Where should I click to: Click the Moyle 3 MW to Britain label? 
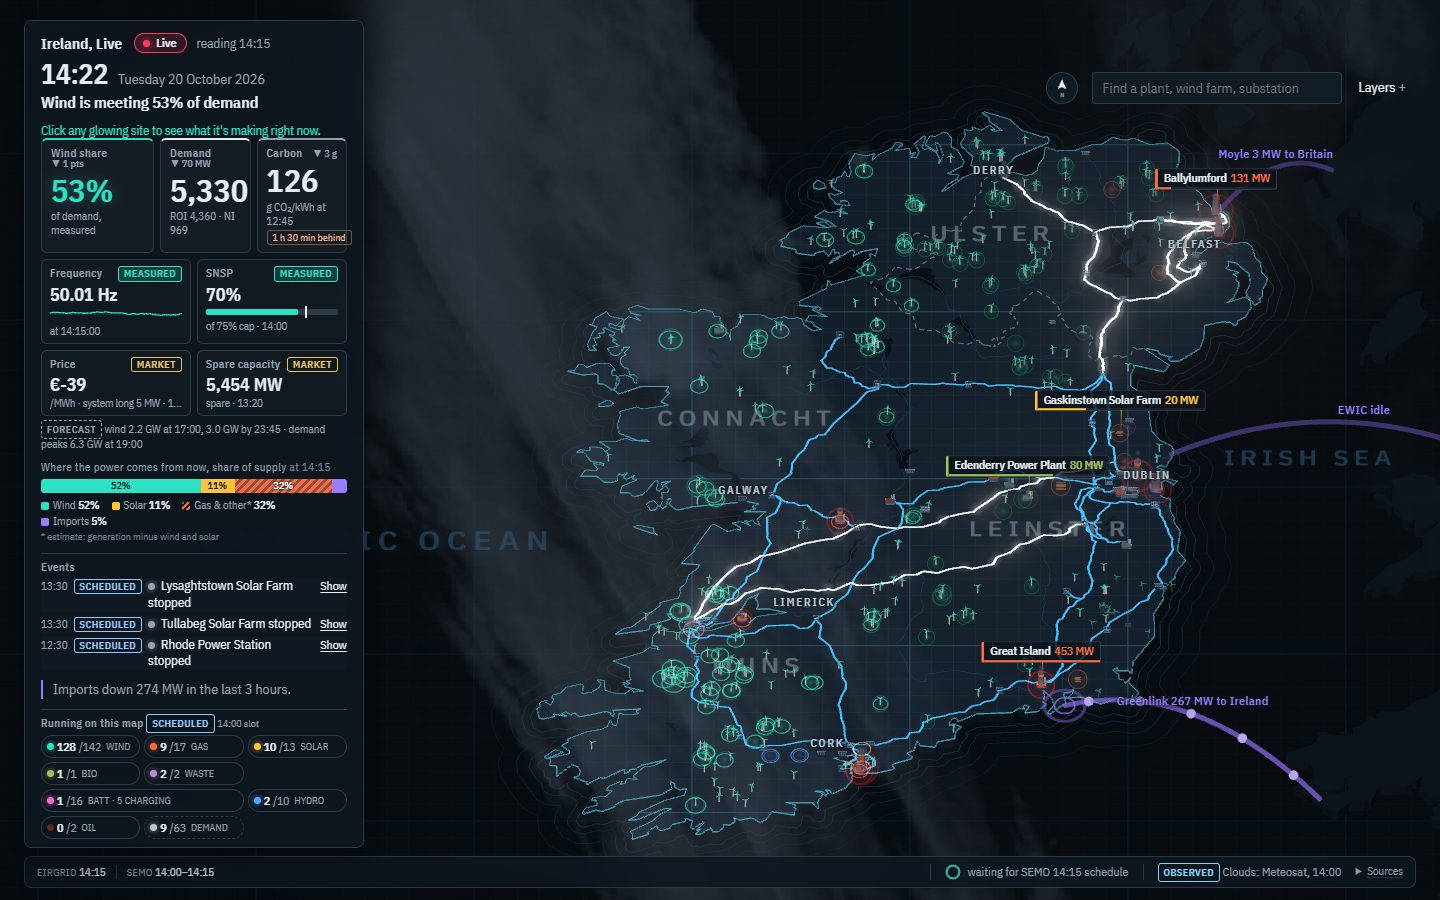[1275, 154]
